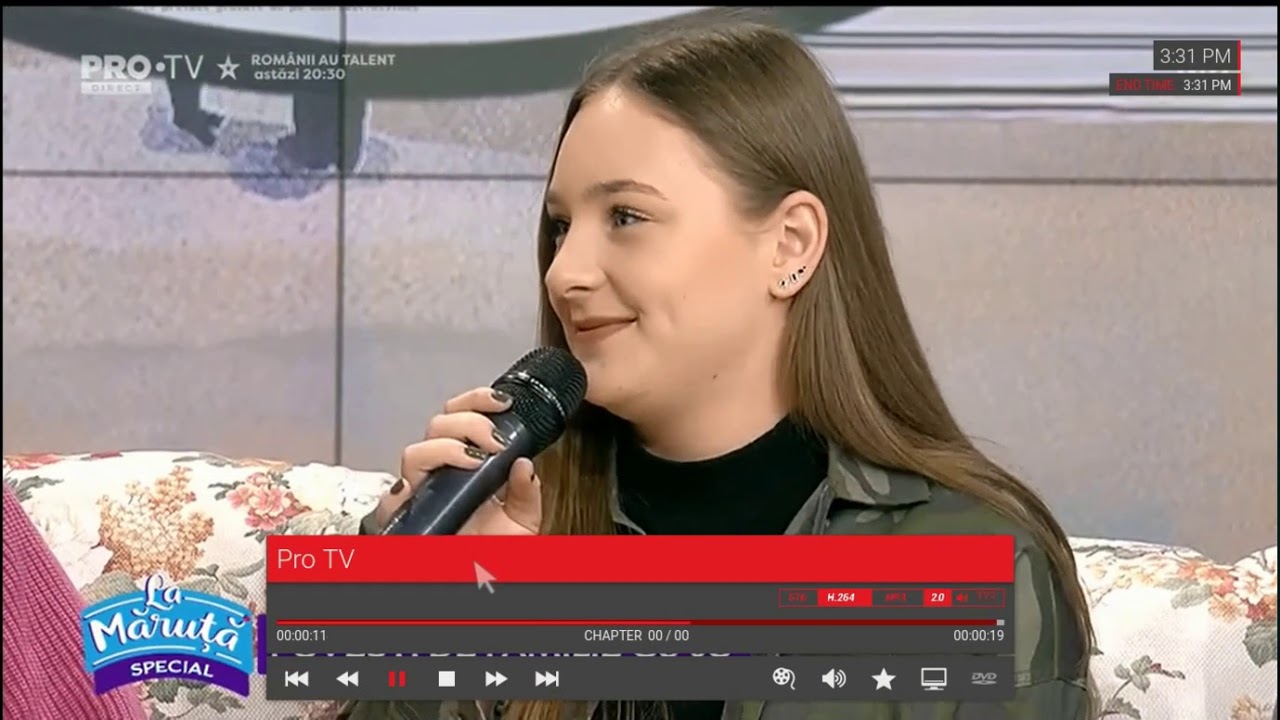Fast forward the video

[496, 679]
